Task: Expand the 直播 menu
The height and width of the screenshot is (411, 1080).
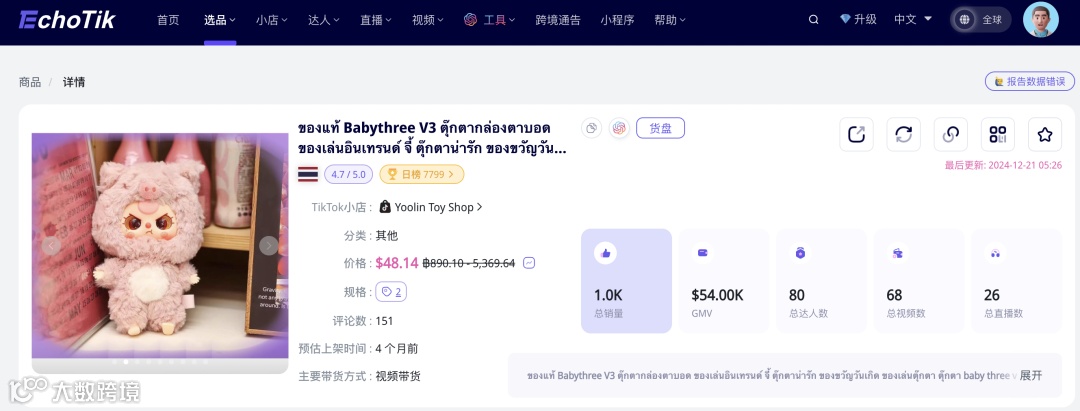Action: coord(376,21)
